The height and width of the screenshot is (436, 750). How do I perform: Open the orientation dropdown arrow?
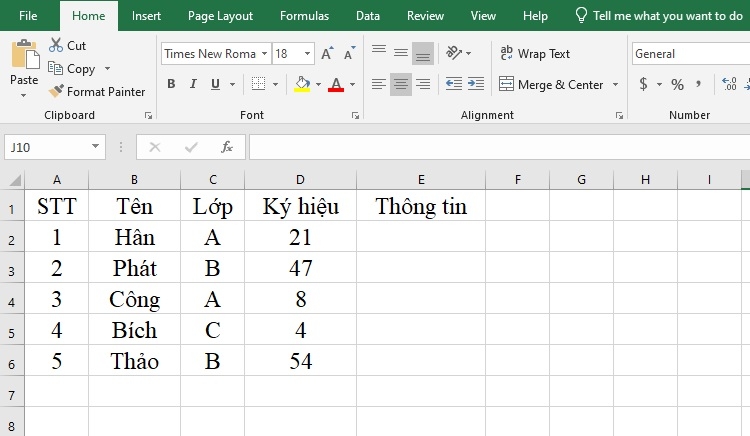[x=468, y=53]
